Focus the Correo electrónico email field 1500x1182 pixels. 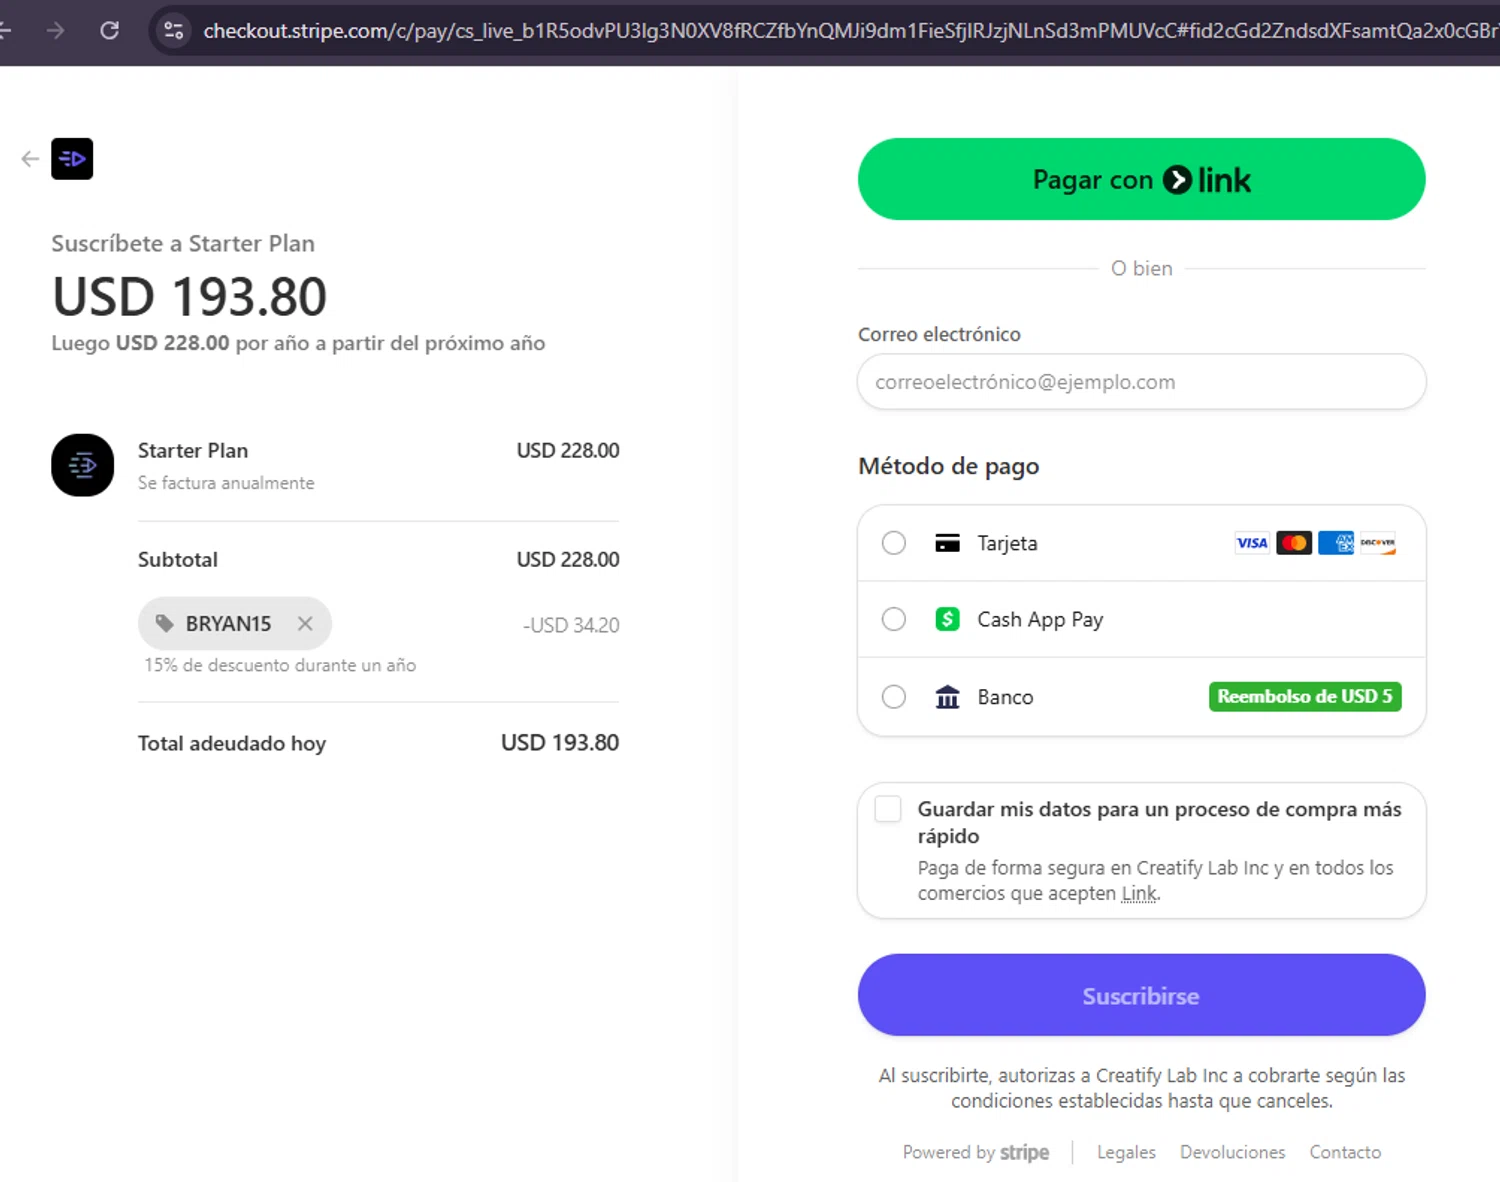click(1141, 382)
